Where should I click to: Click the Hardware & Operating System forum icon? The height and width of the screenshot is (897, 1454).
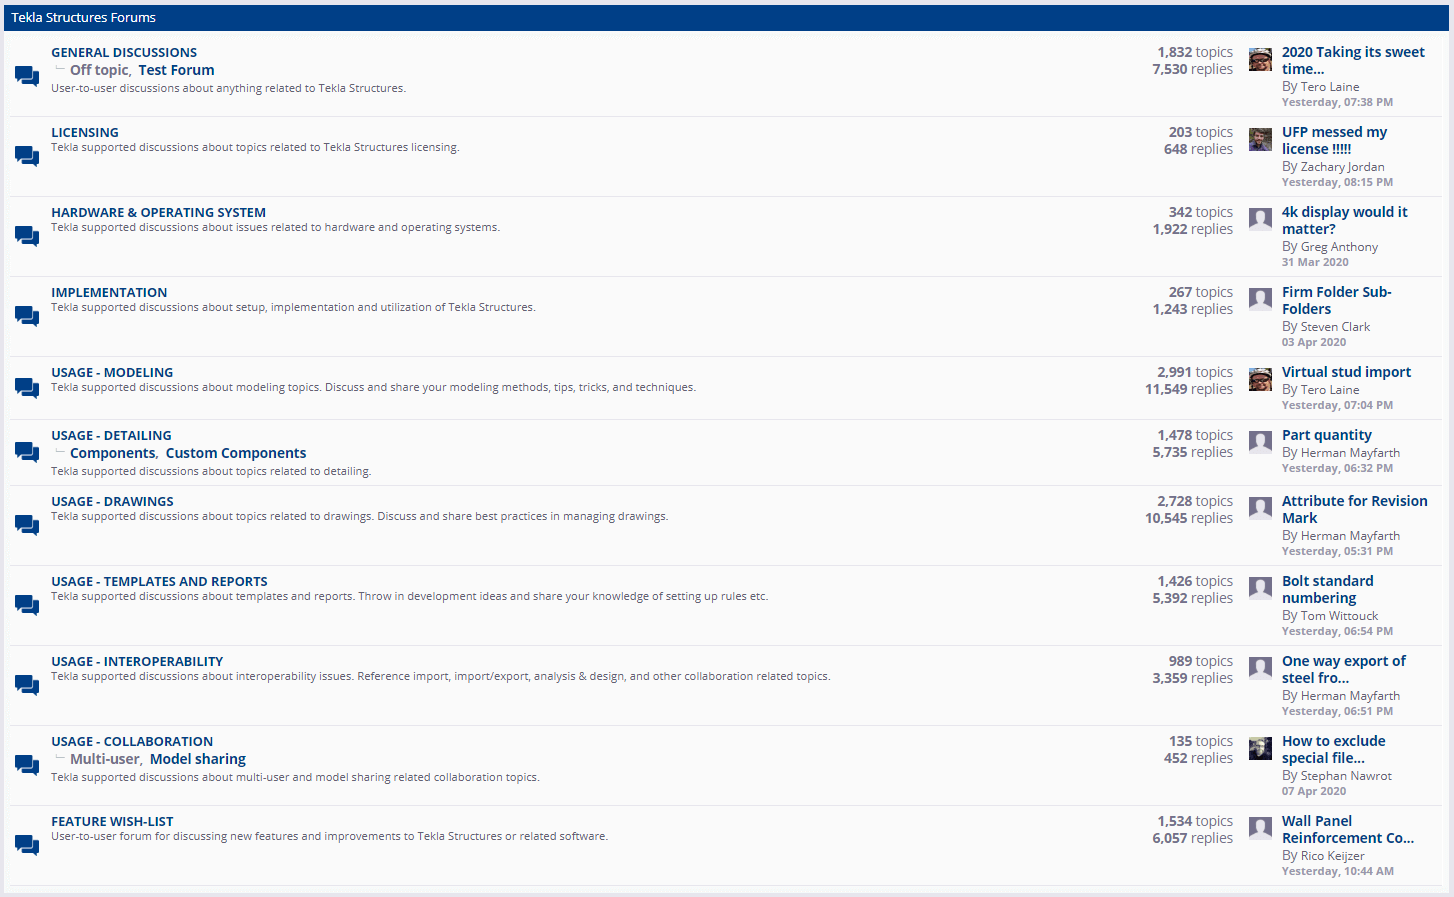[x=27, y=236]
